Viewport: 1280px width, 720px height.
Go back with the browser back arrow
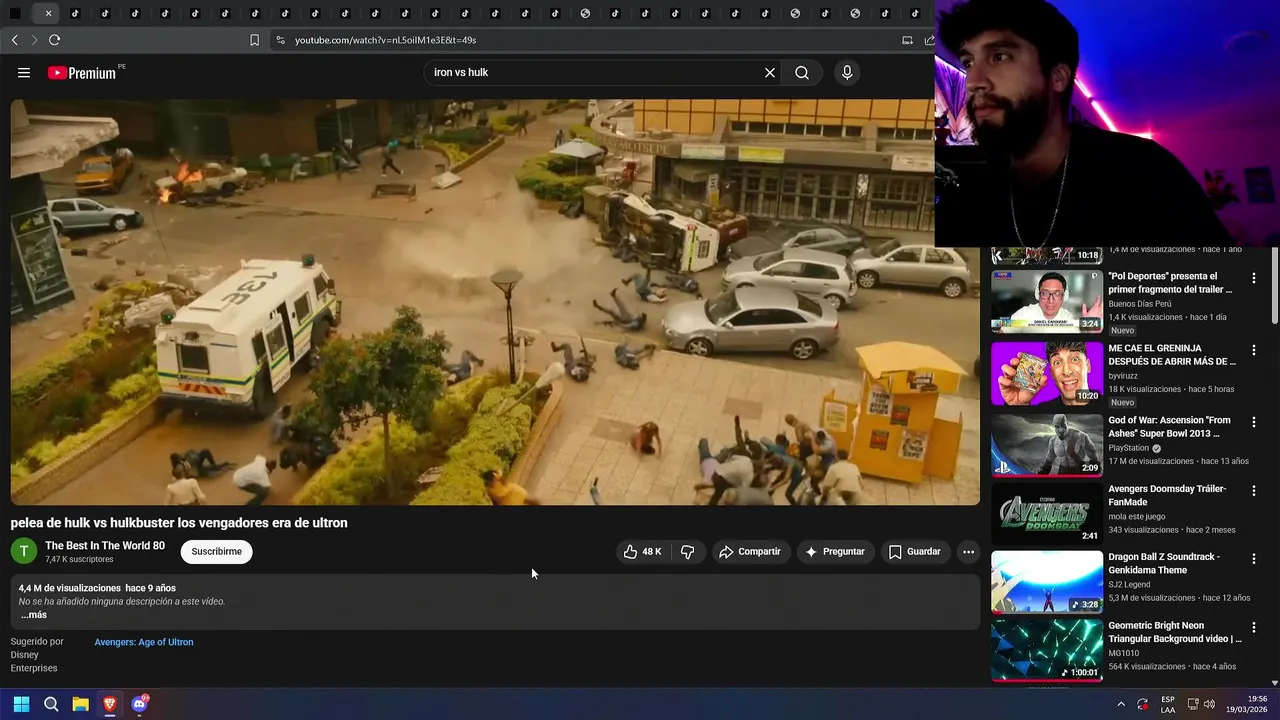coord(14,40)
